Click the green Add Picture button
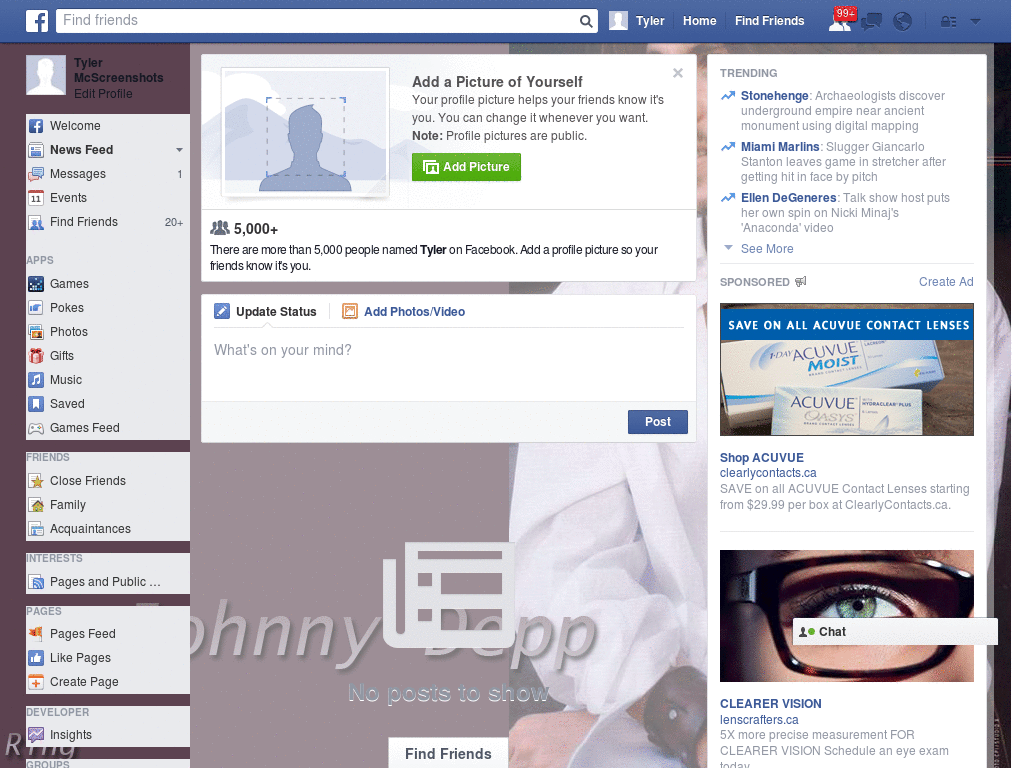Screen dimensions: 1024x768 466,167
